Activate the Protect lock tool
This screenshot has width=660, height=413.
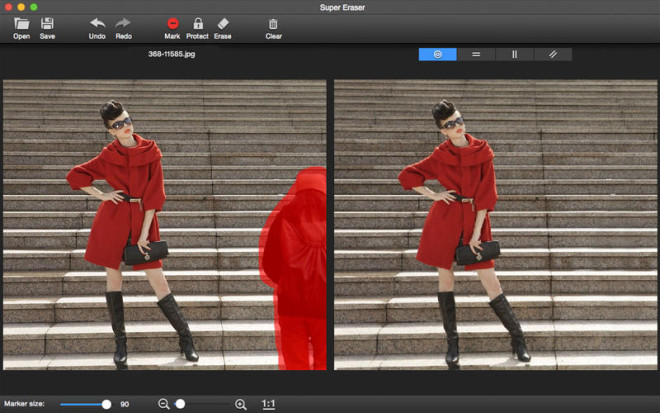click(197, 24)
